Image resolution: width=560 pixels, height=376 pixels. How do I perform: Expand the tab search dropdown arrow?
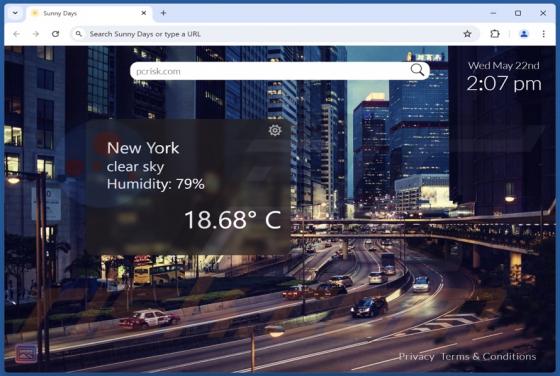(15, 13)
